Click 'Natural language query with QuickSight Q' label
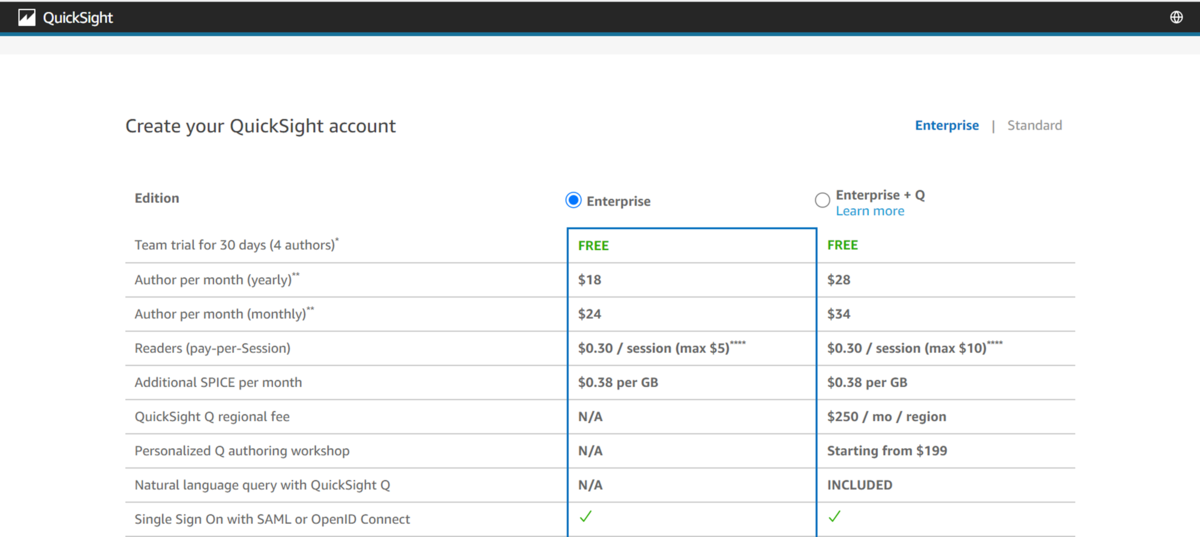This screenshot has width=1200, height=537. click(262, 485)
